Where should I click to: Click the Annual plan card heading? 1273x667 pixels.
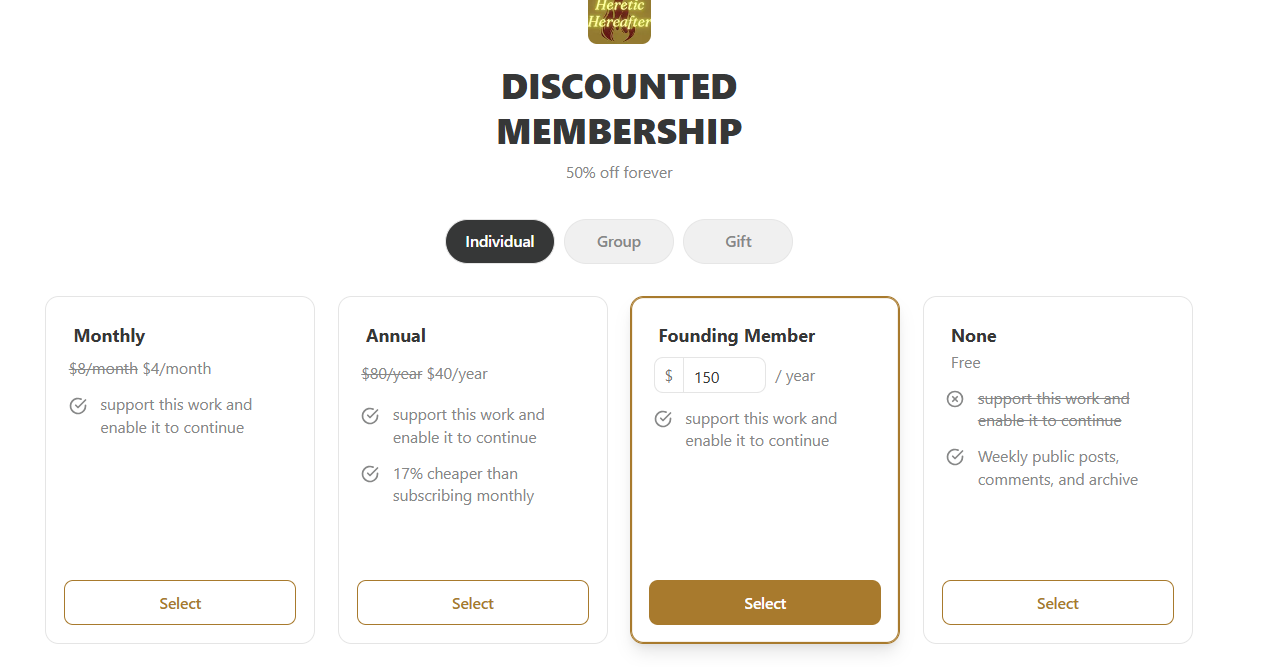(396, 336)
